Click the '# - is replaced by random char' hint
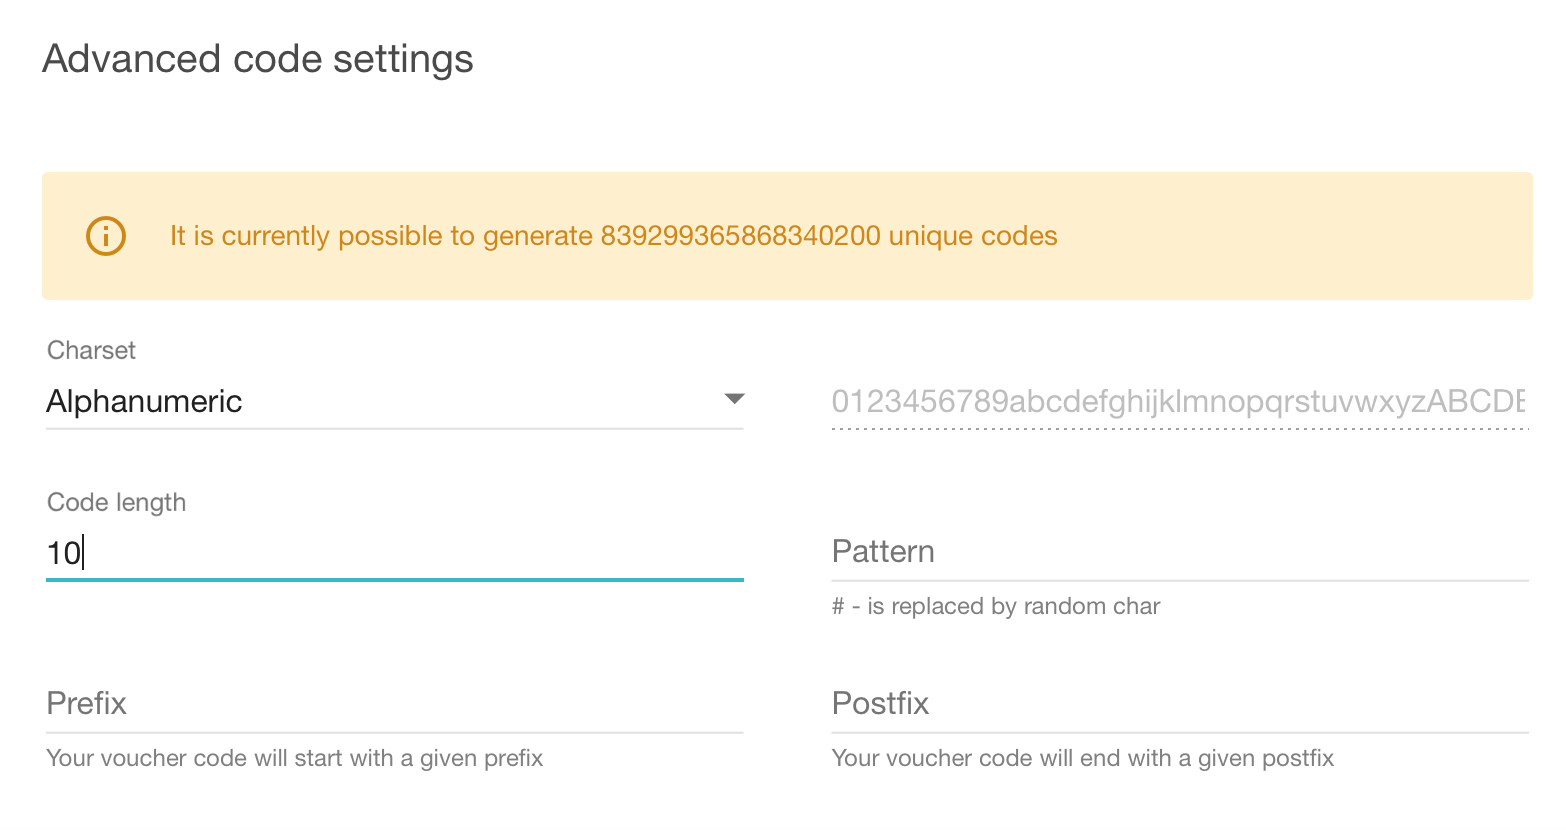Viewport: 1566px width, 830px height. [x=996, y=607]
